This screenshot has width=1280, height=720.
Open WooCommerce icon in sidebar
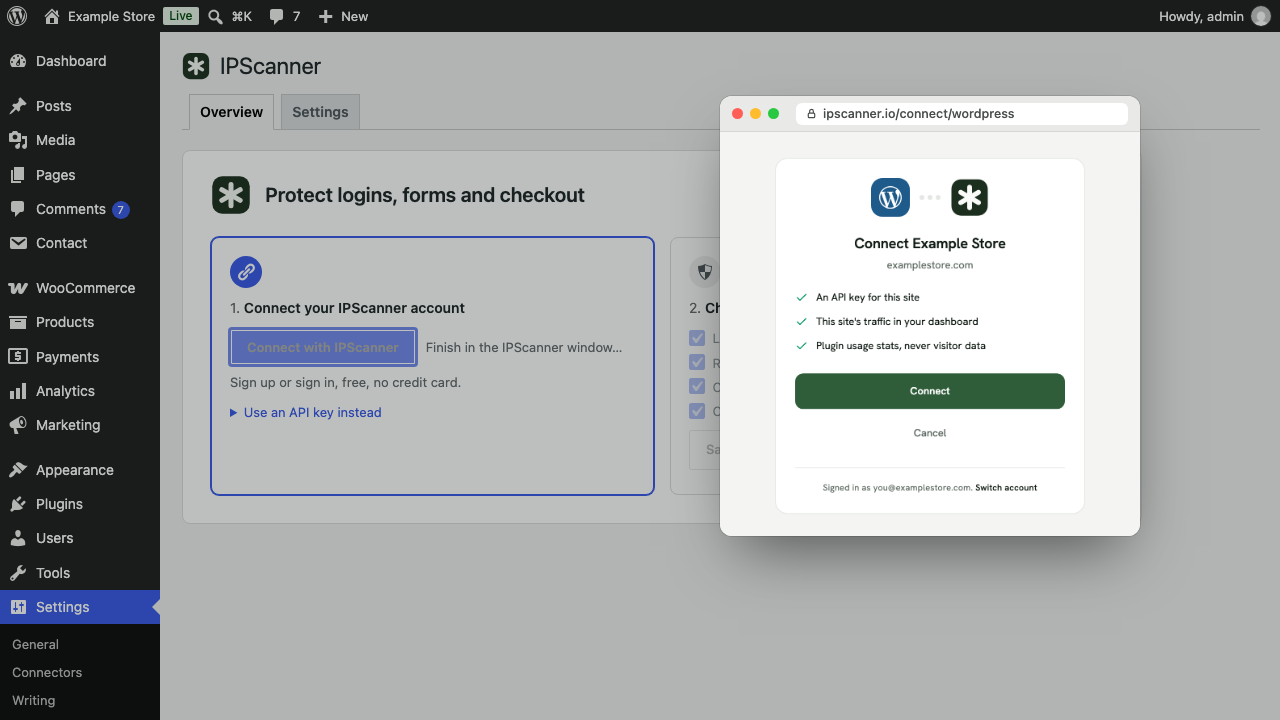18,288
